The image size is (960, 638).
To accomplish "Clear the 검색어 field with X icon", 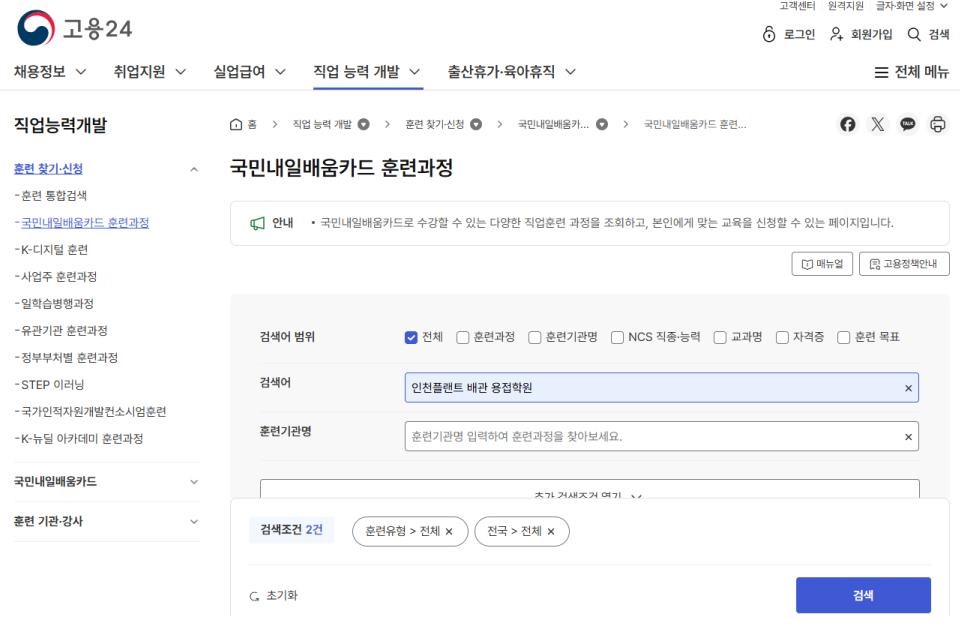I will [x=908, y=388].
